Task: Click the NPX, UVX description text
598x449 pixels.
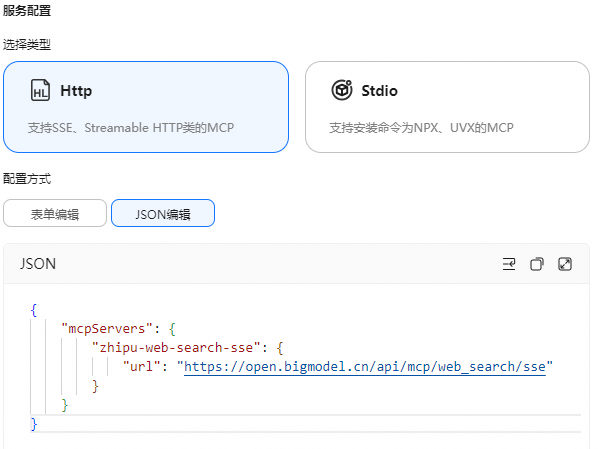Action: [x=421, y=127]
